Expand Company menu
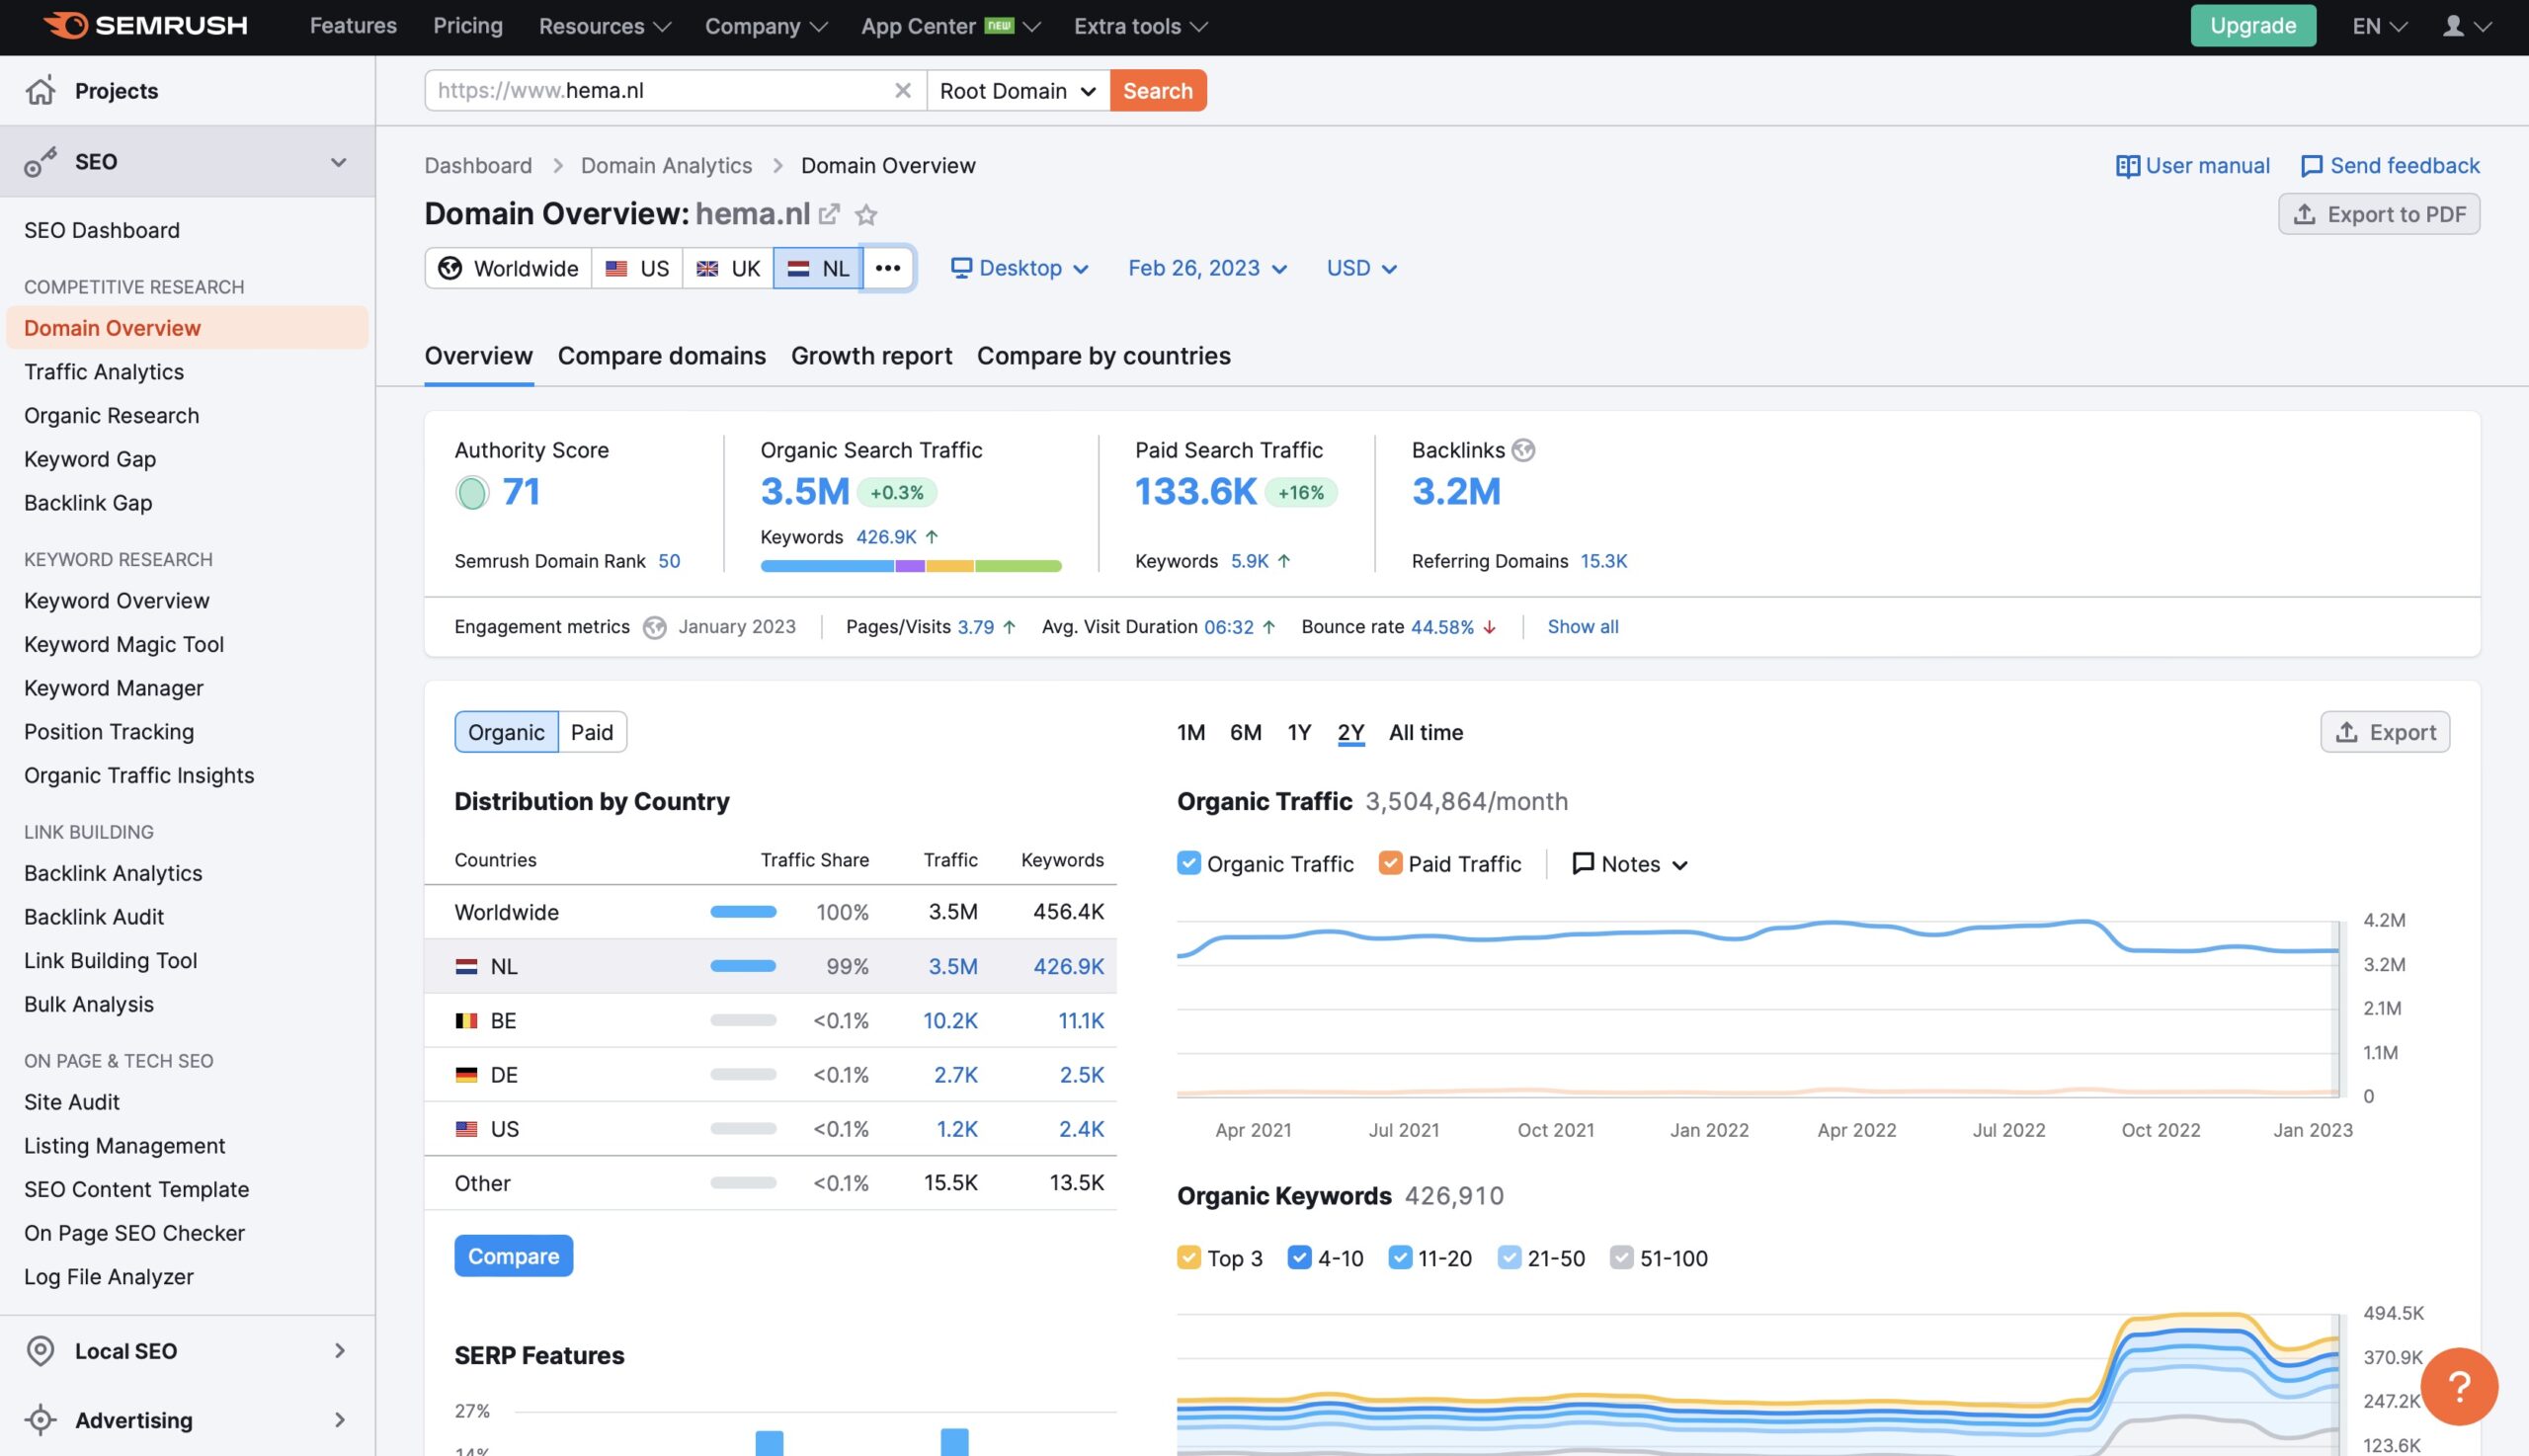2529x1456 pixels. (x=766, y=26)
